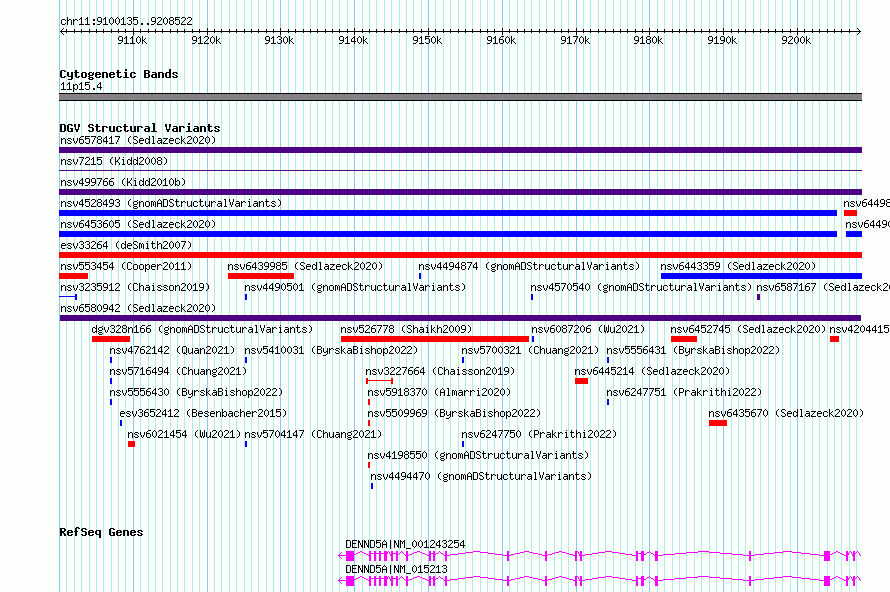Select red bar under dgv328n166
The image size is (890, 592).
tap(111, 339)
